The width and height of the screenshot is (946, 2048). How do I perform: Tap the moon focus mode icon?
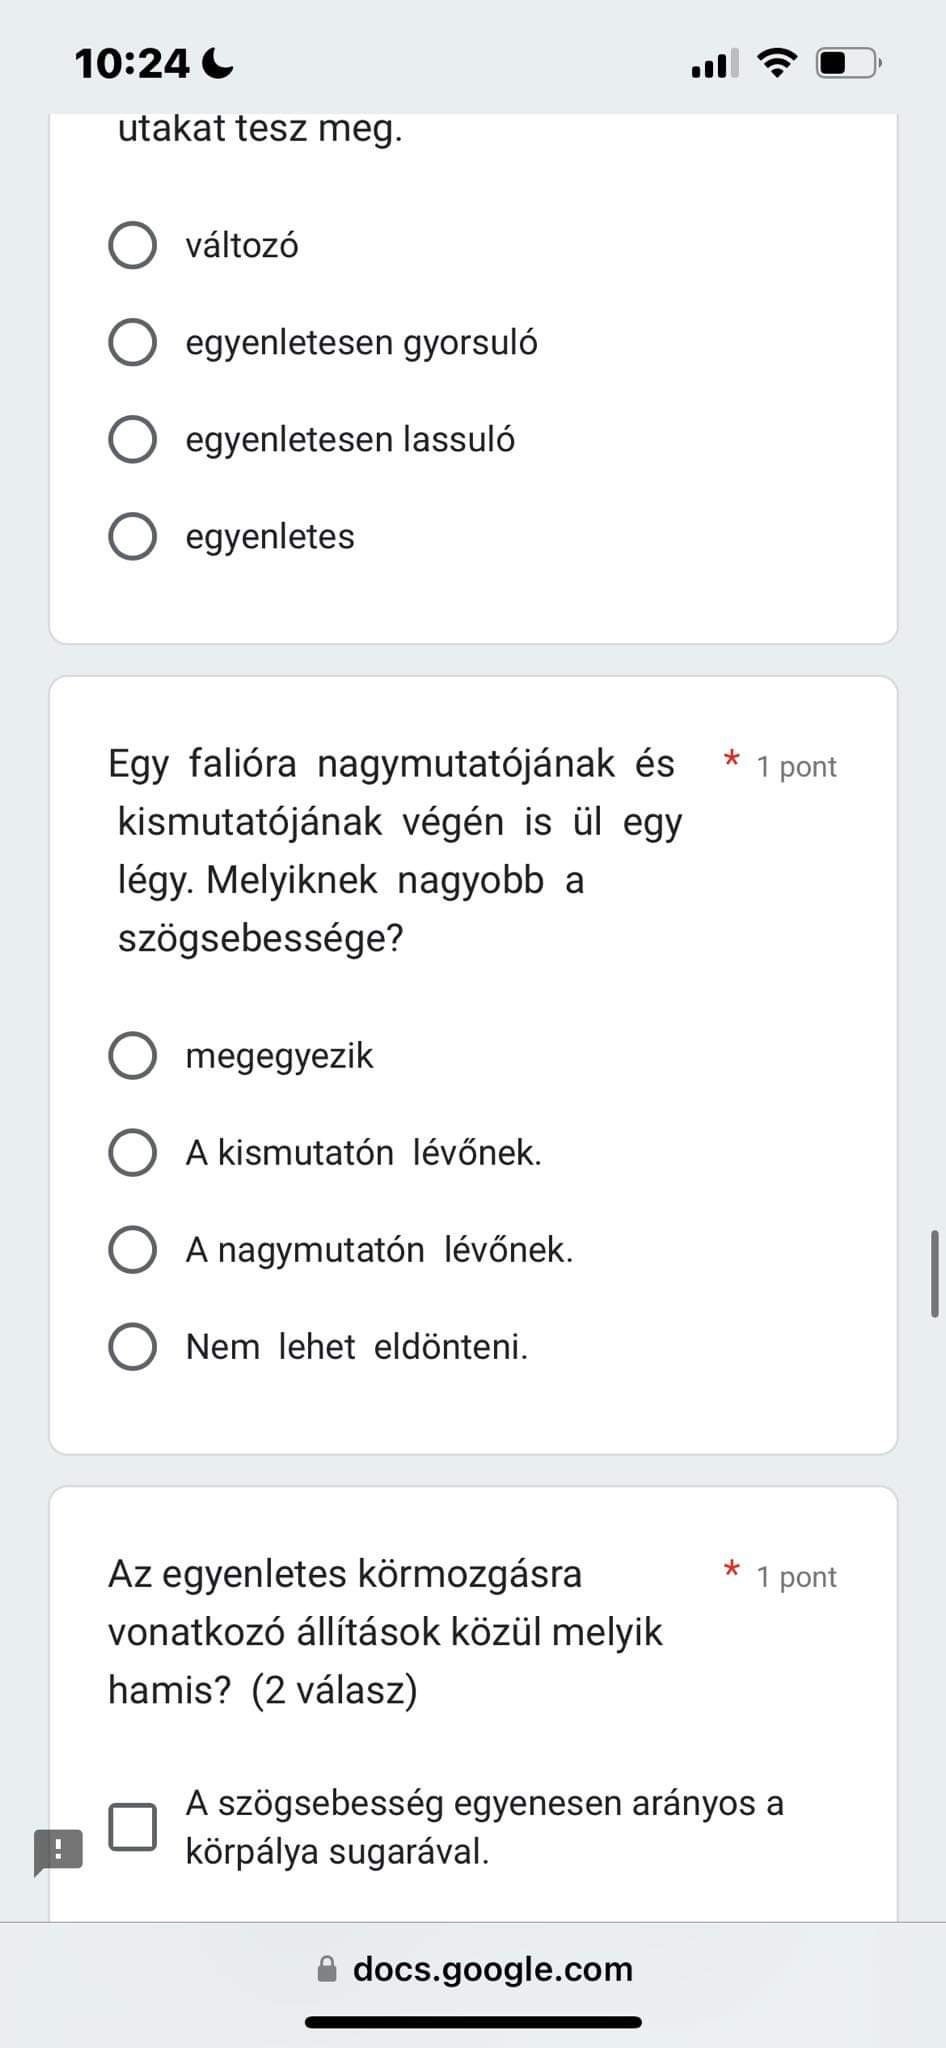217,65
